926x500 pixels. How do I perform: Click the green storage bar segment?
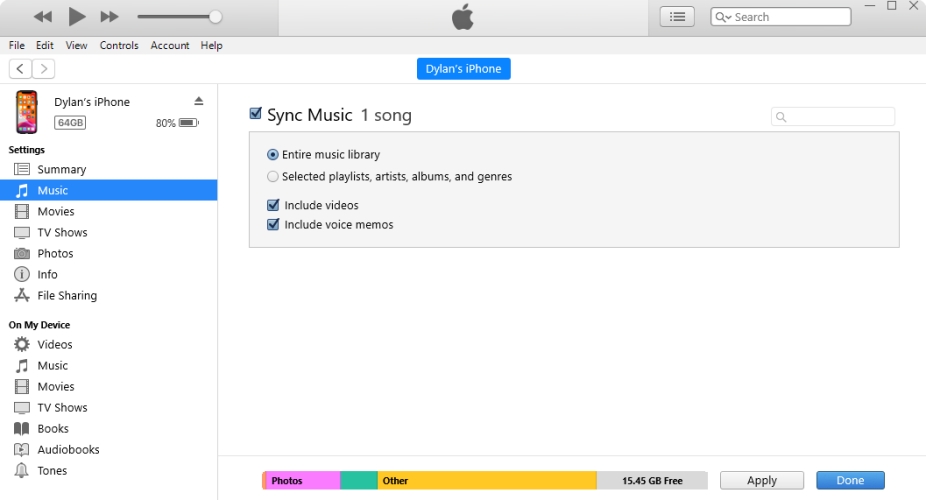tap(359, 481)
